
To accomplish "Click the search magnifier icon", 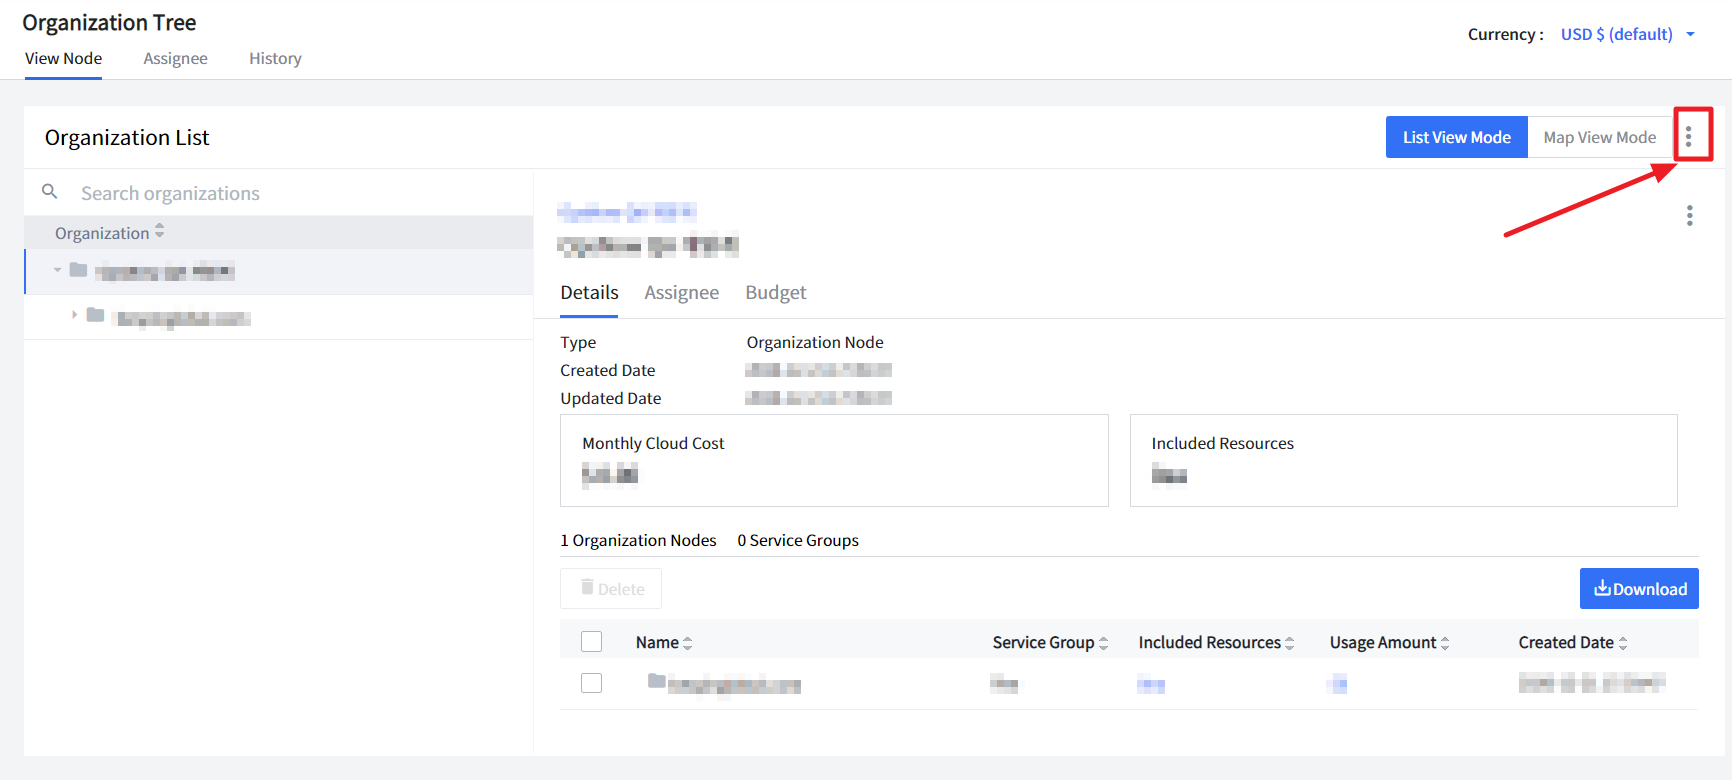I will pyautogui.click(x=49, y=192).
